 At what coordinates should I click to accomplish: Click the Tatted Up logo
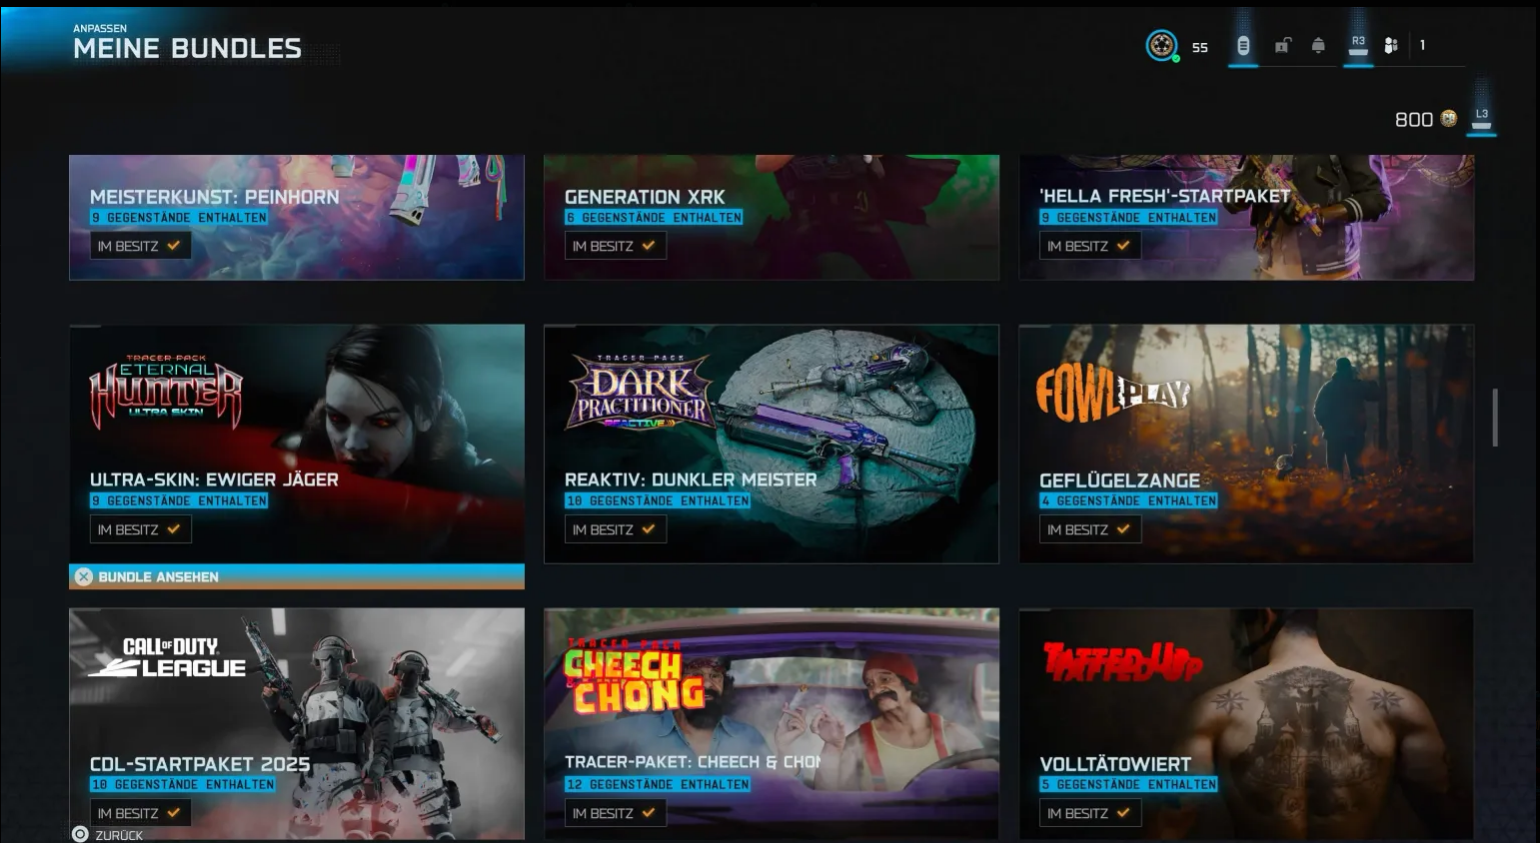click(x=1122, y=661)
